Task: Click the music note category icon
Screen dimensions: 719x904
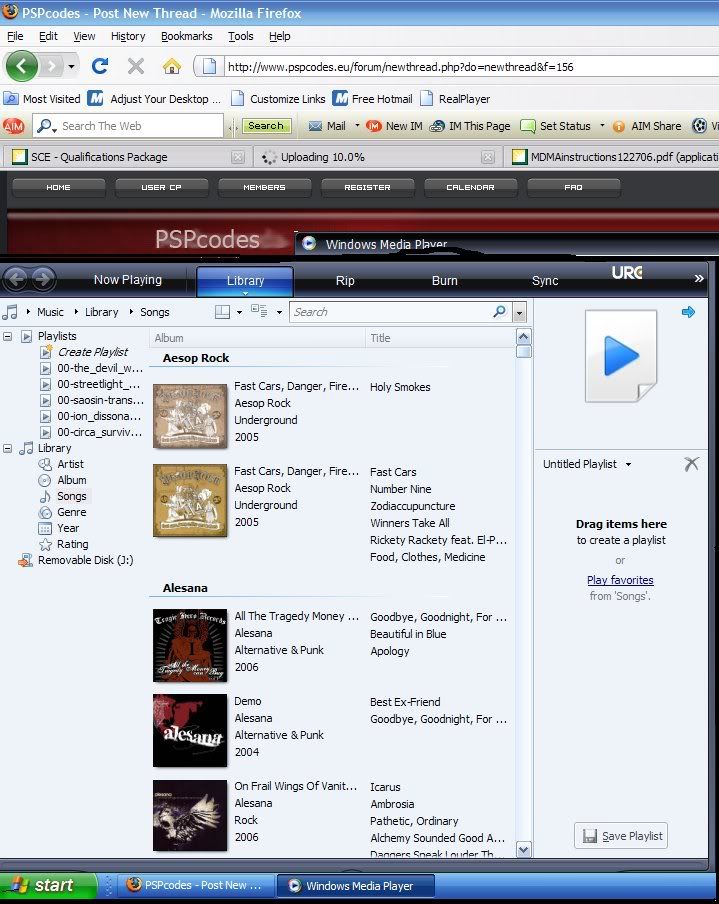Action: click(10, 312)
